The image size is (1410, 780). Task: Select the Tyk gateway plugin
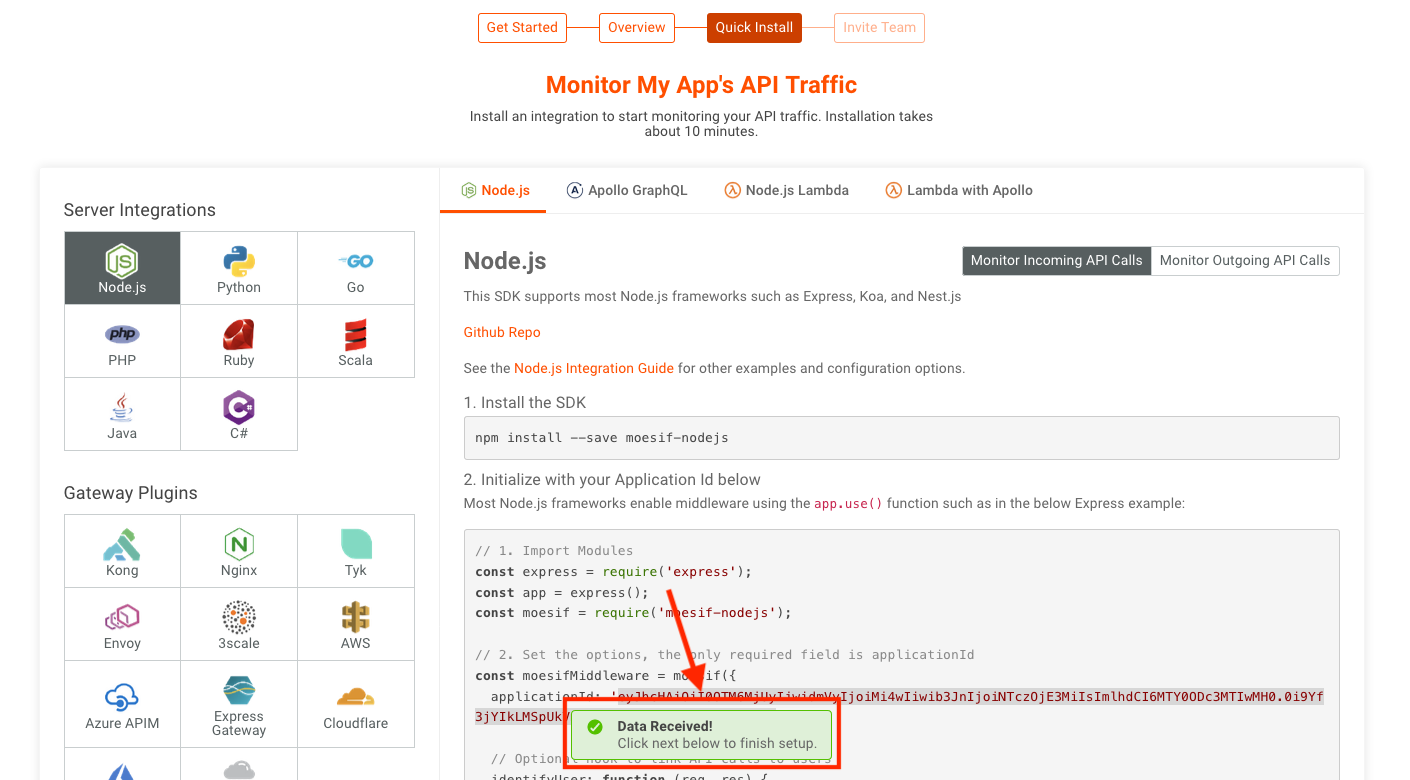pyautogui.click(x=356, y=550)
